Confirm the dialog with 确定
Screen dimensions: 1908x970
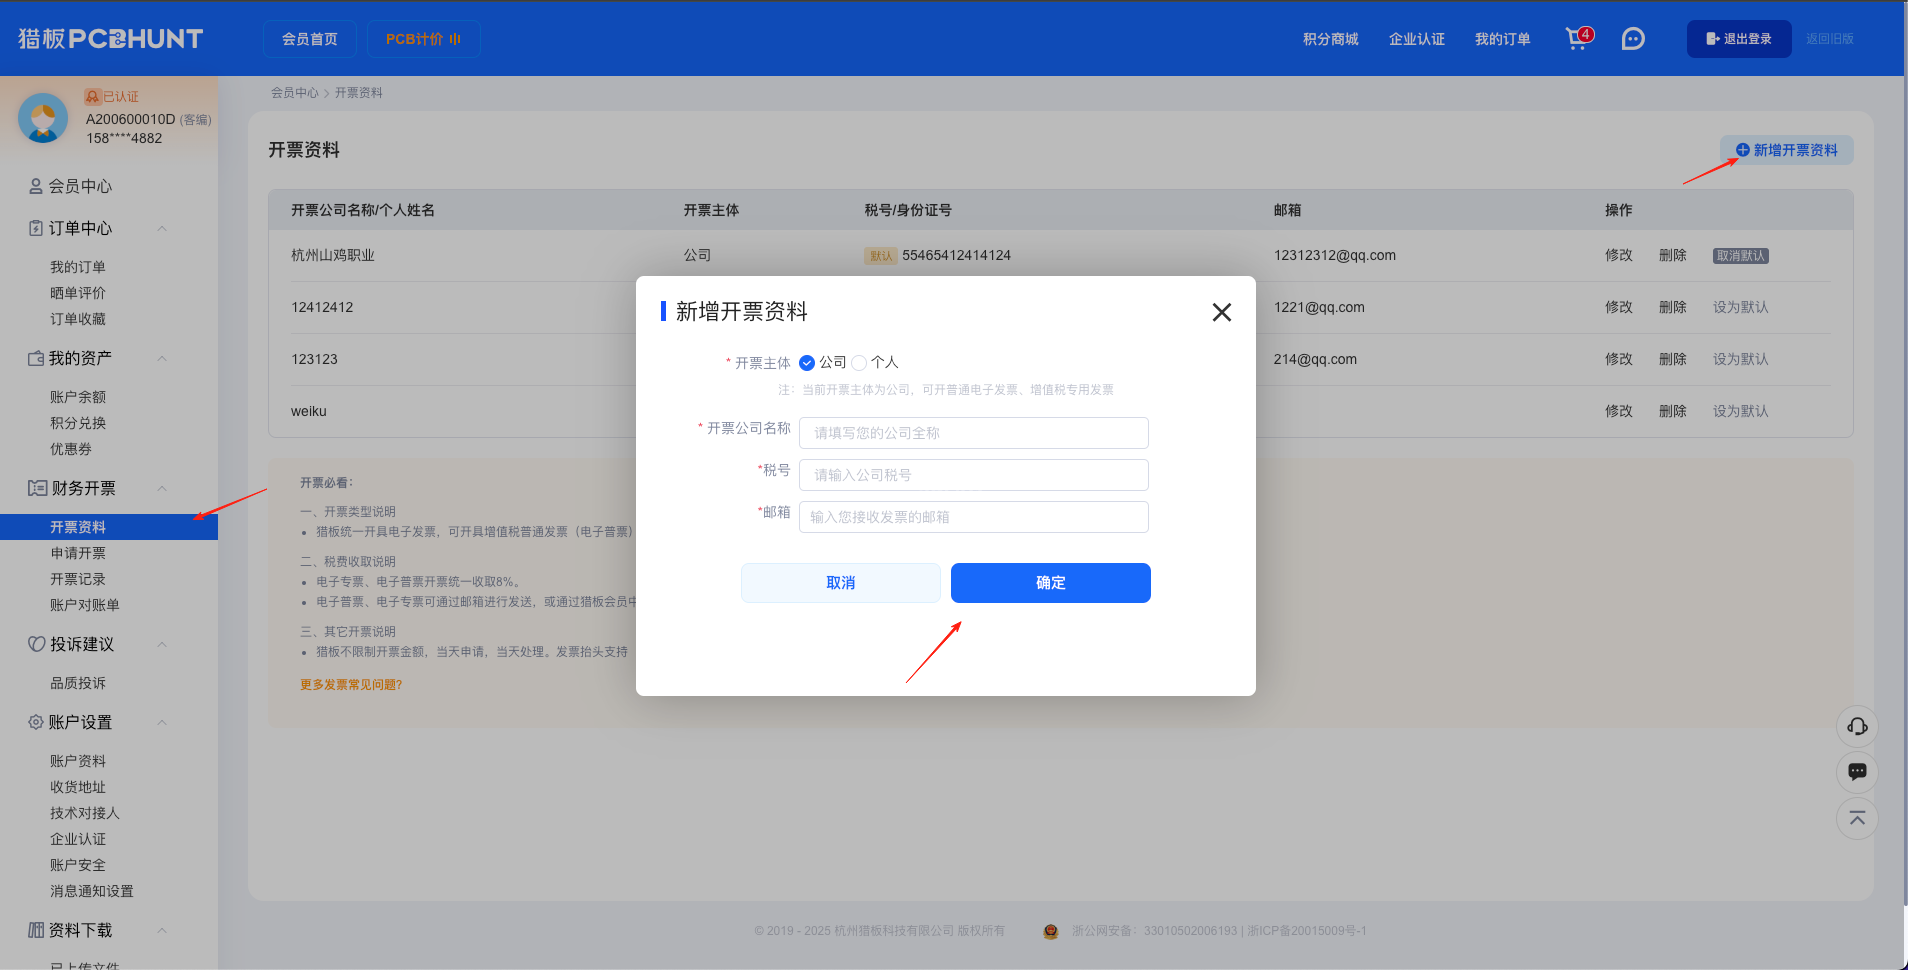pyautogui.click(x=1050, y=583)
